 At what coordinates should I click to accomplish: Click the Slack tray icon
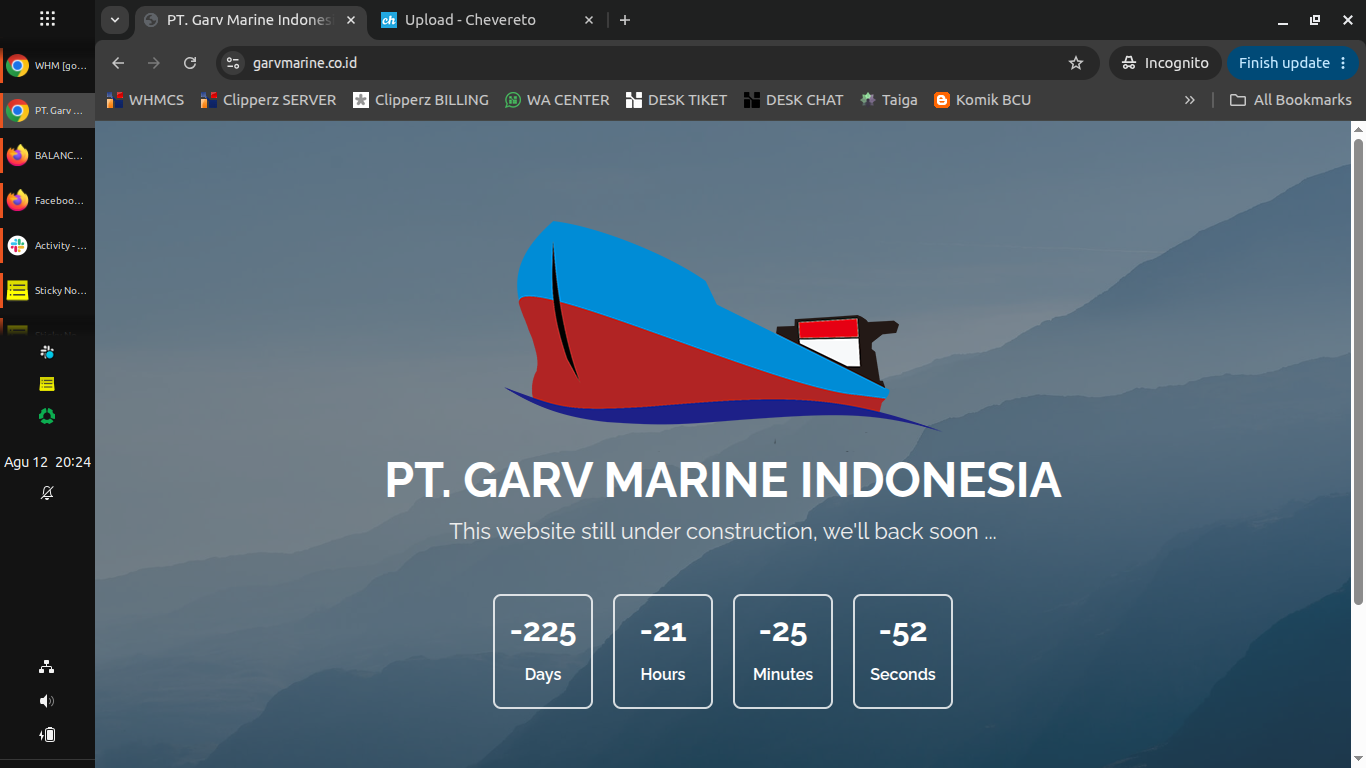[47, 352]
